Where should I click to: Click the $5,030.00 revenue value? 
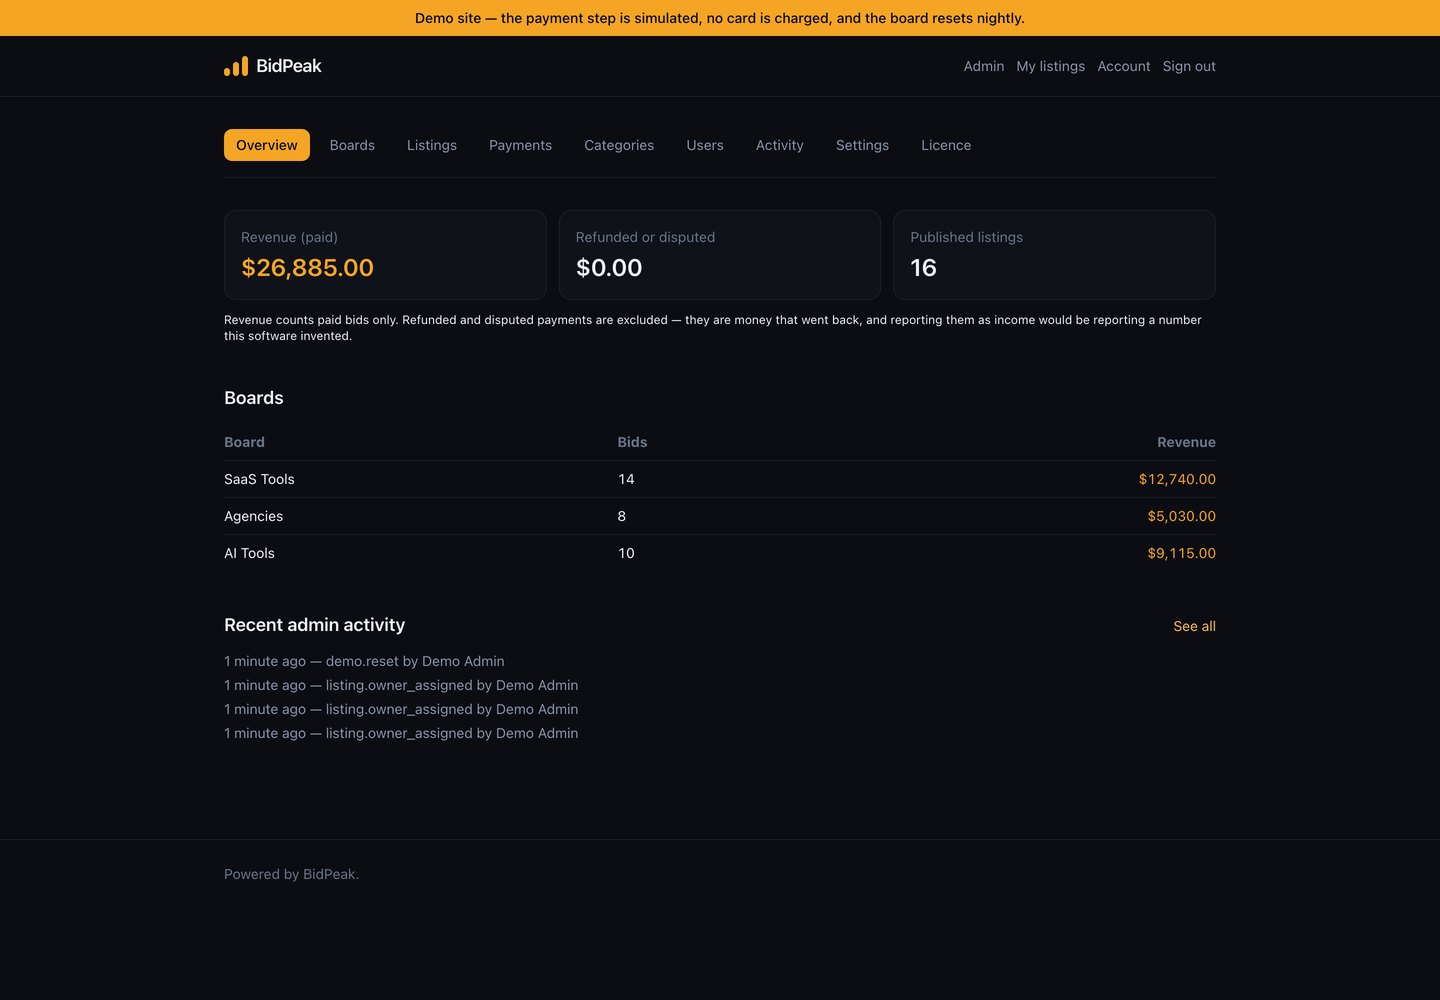click(x=1181, y=516)
